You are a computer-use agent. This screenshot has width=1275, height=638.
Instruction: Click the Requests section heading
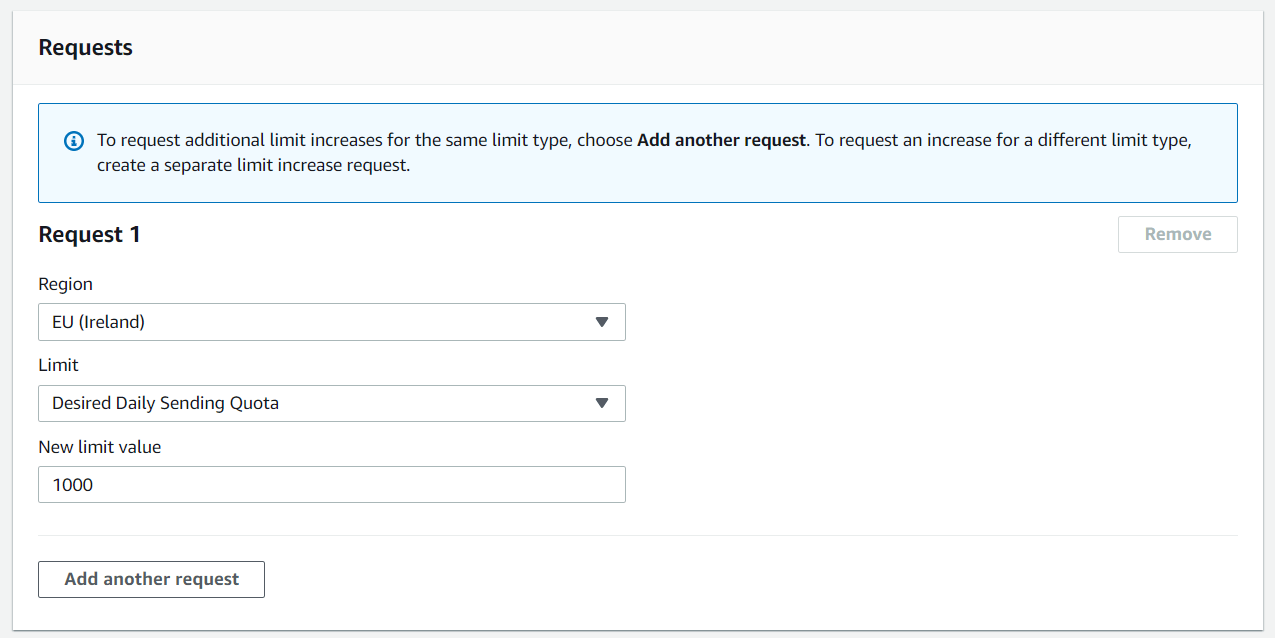click(85, 47)
